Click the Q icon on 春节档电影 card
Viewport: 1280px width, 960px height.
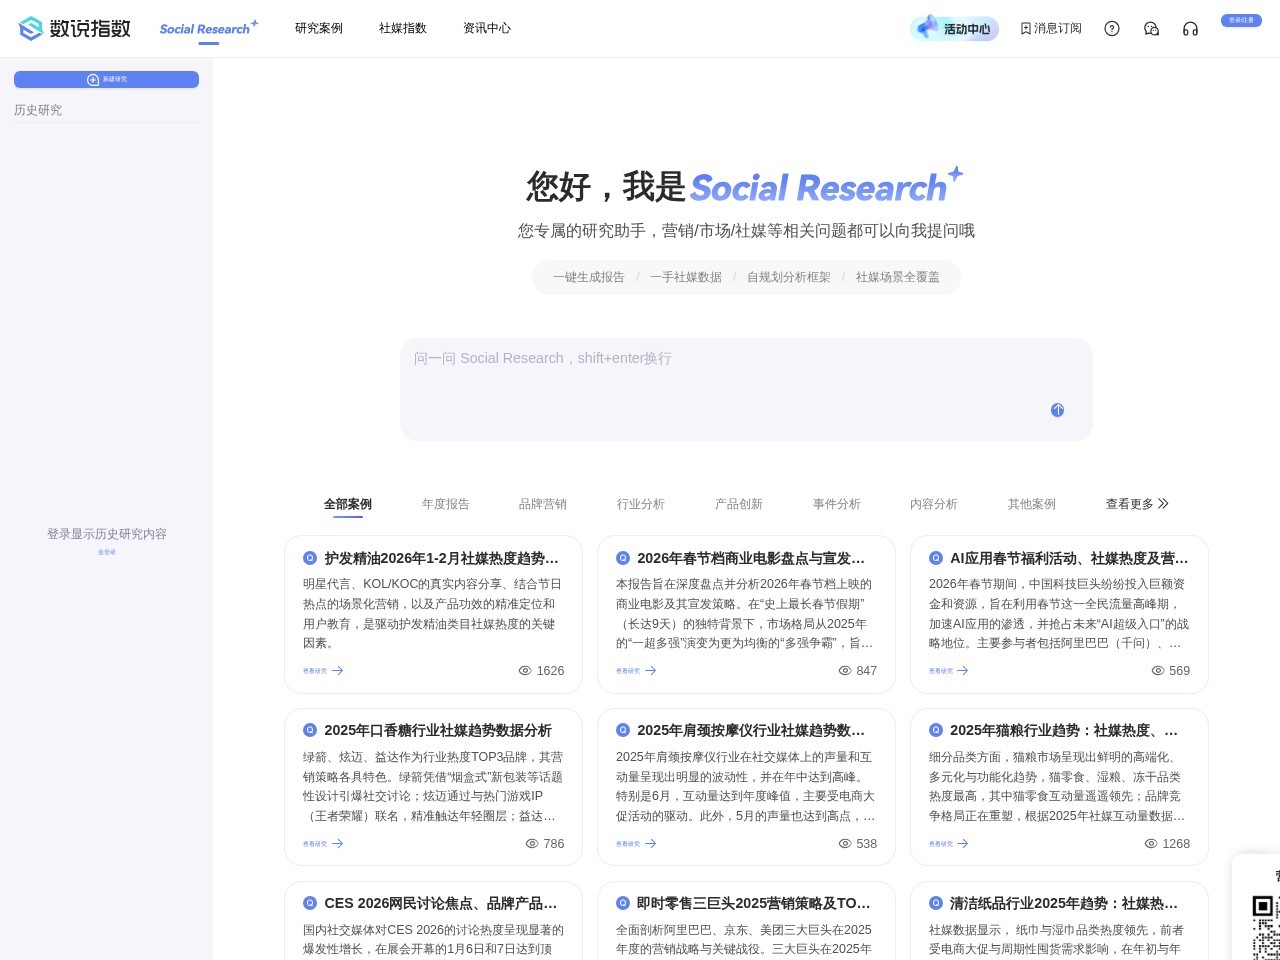pos(623,558)
